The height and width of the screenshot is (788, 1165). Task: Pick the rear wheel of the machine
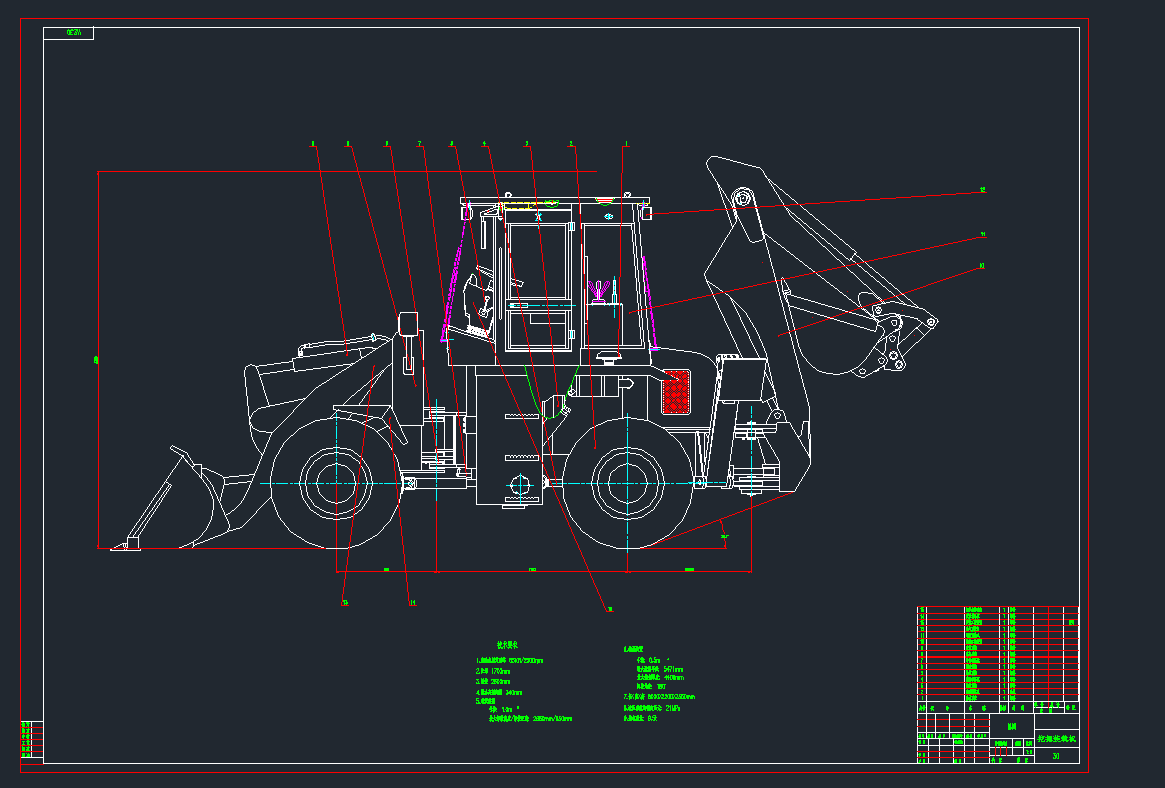(626, 483)
